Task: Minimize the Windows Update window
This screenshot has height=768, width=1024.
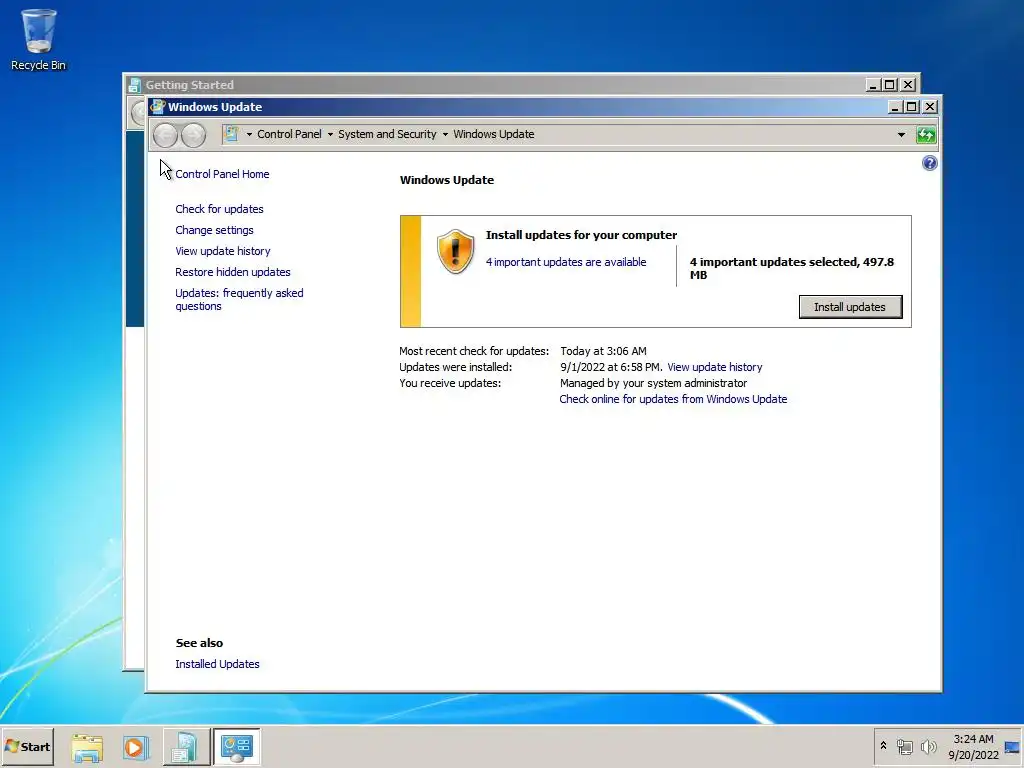Action: coord(895,107)
